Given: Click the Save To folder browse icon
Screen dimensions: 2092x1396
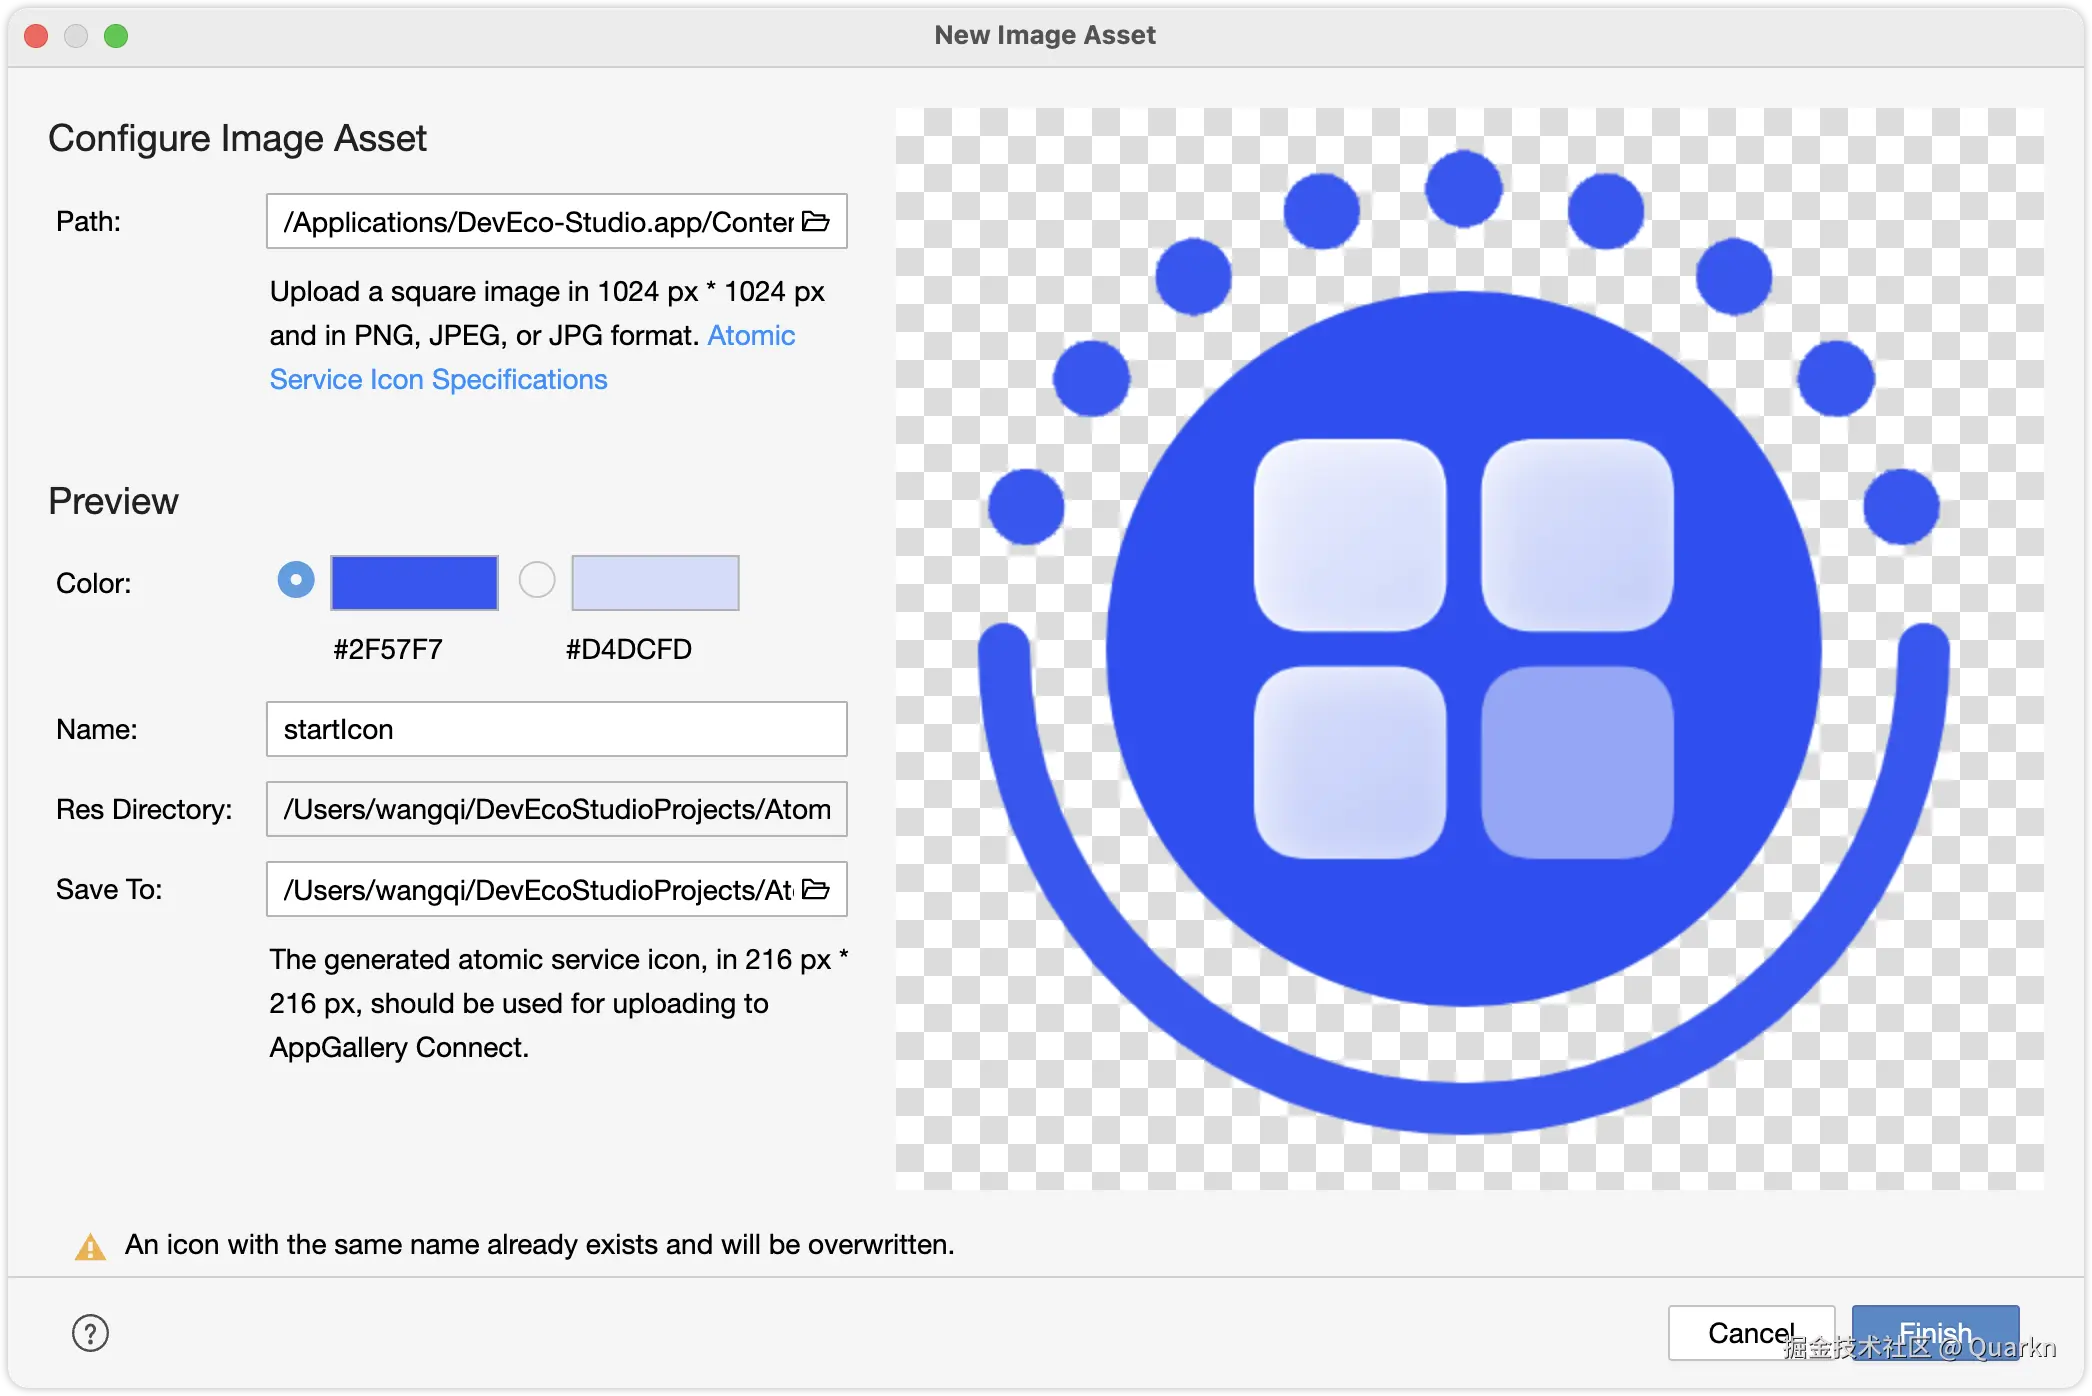Looking at the screenshot, I should 816,889.
